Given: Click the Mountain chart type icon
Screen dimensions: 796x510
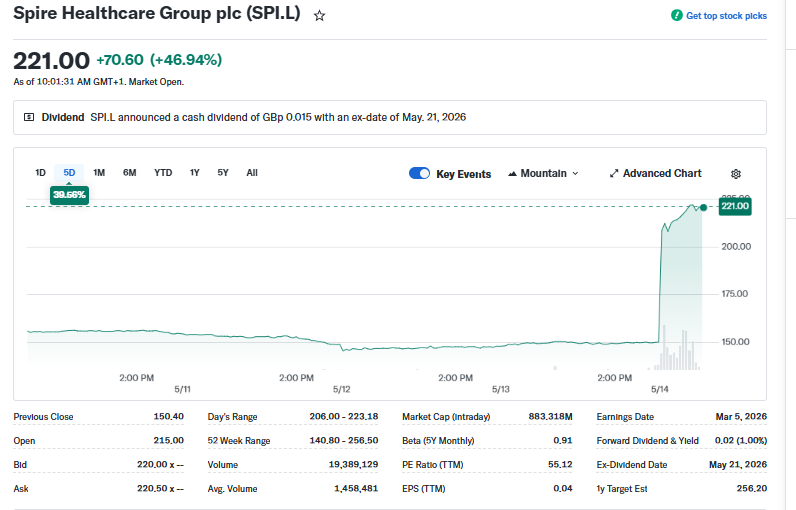Looking at the screenshot, I should point(512,174).
